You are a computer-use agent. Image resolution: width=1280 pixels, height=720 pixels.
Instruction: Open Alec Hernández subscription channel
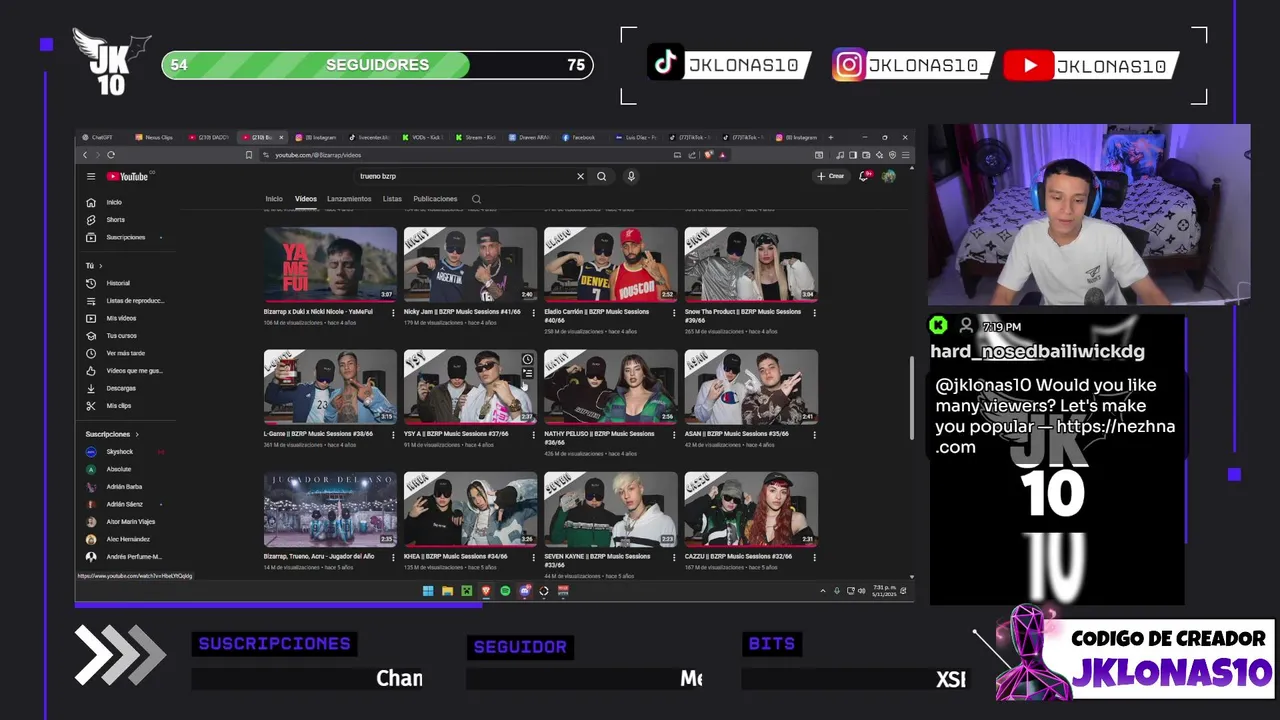pyautogui.click(x=126, y=539)
